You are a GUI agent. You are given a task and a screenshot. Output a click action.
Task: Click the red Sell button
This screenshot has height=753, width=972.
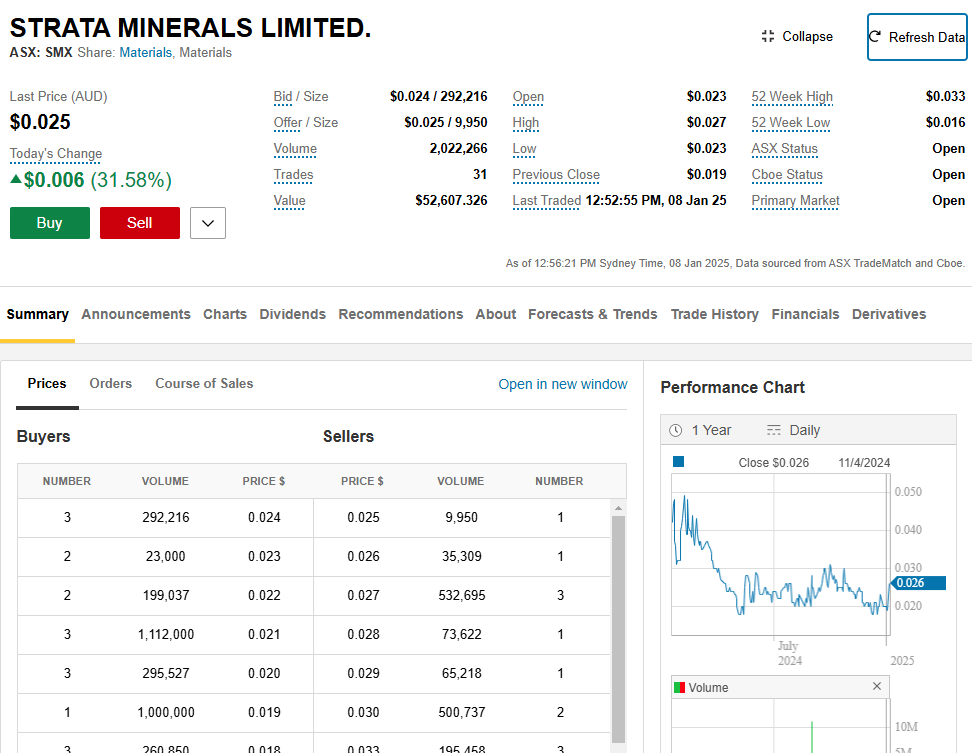click(x=139, y=223)
